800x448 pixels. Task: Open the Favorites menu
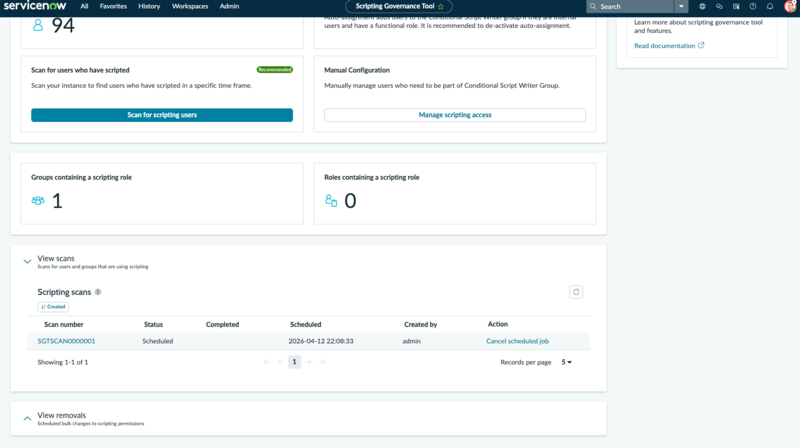tap(113, 6)
